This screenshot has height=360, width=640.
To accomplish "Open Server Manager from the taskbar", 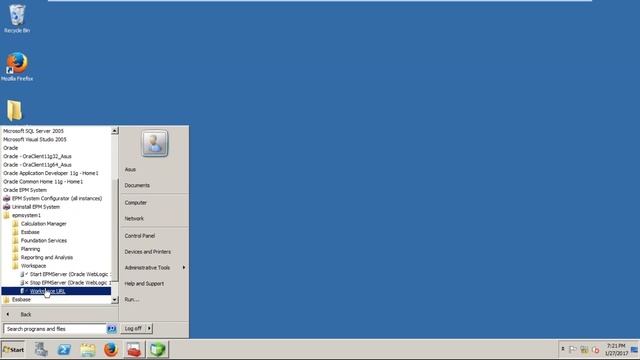I will pos(41,350).
